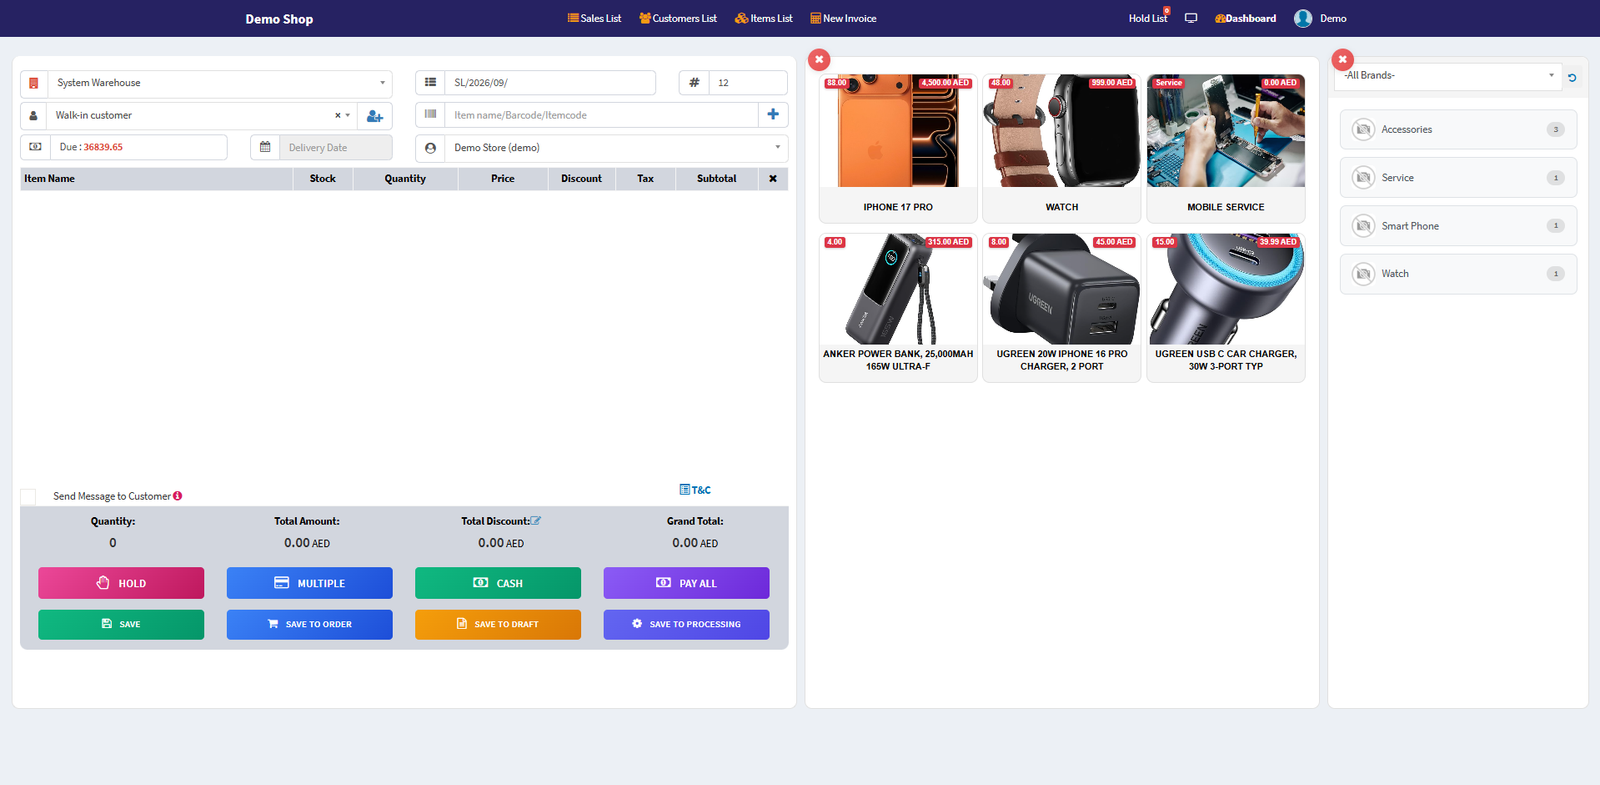The image size is (1600, 785).
Task: Add Anker Power Bank product
Action: (898, 307)
